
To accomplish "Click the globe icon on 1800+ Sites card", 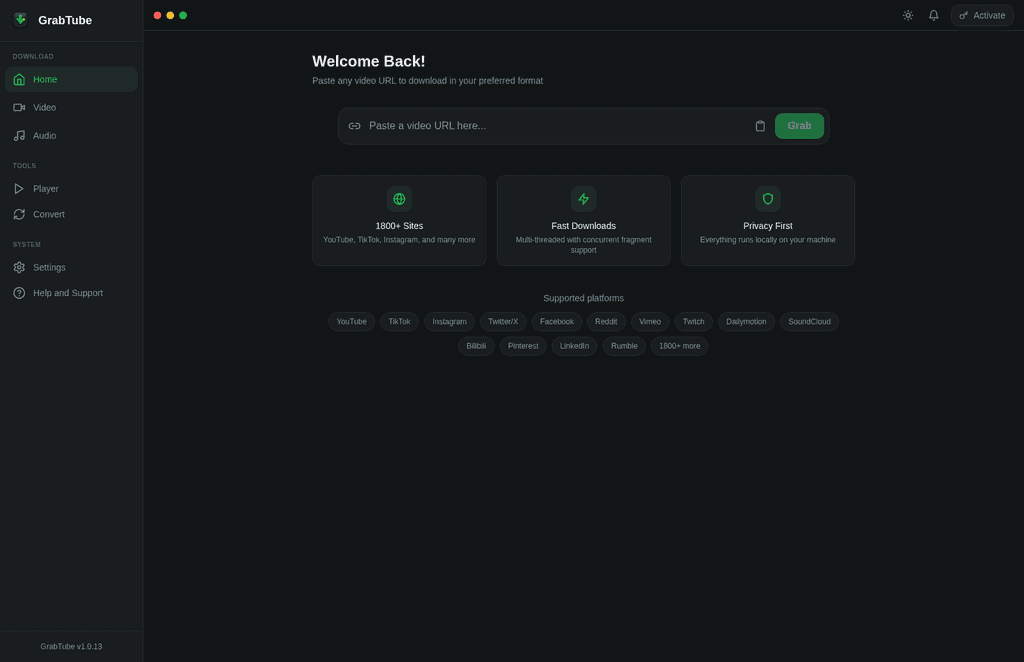I will (399, 198).
